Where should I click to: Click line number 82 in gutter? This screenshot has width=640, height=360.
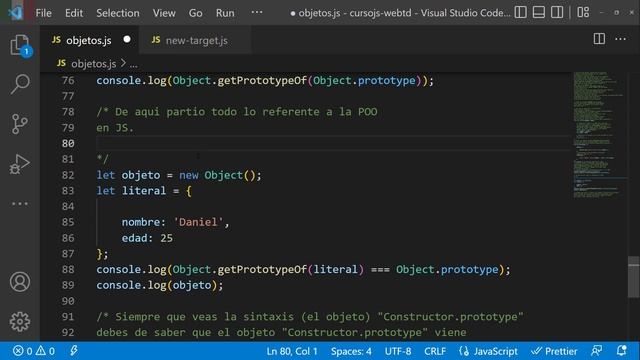pos(68,175)
